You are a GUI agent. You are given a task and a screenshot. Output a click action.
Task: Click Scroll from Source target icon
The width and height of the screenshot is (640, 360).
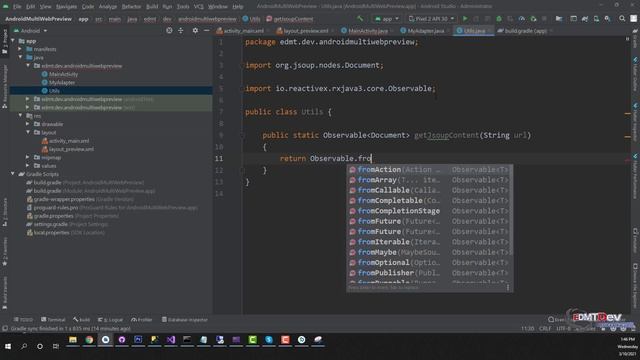tap(169, 31)
